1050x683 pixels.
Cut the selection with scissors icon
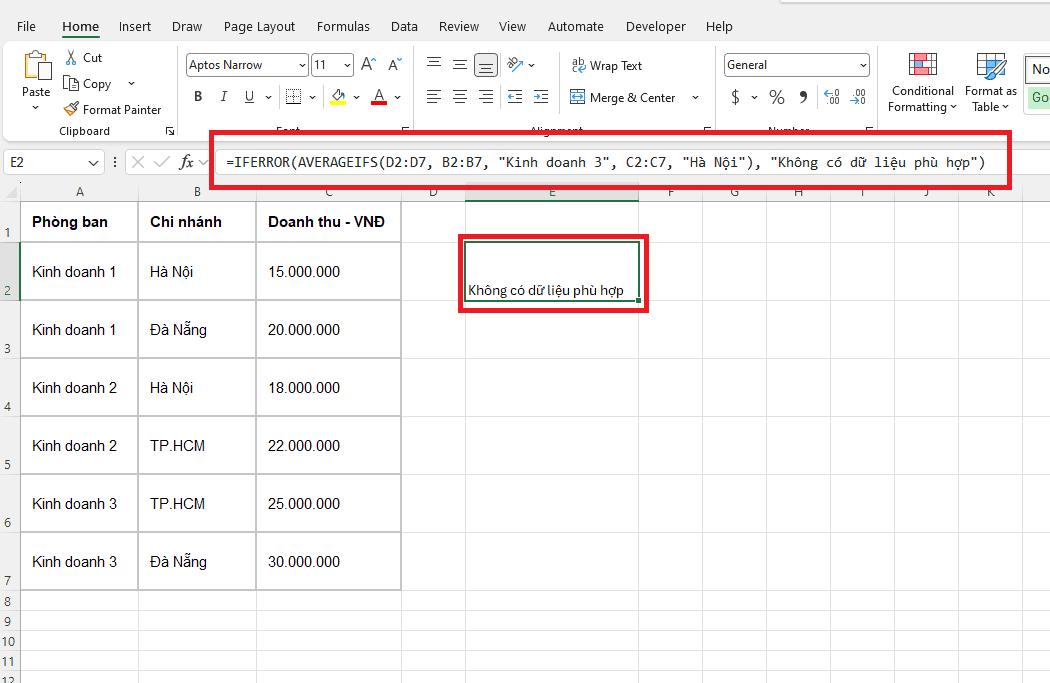[71, 58]
